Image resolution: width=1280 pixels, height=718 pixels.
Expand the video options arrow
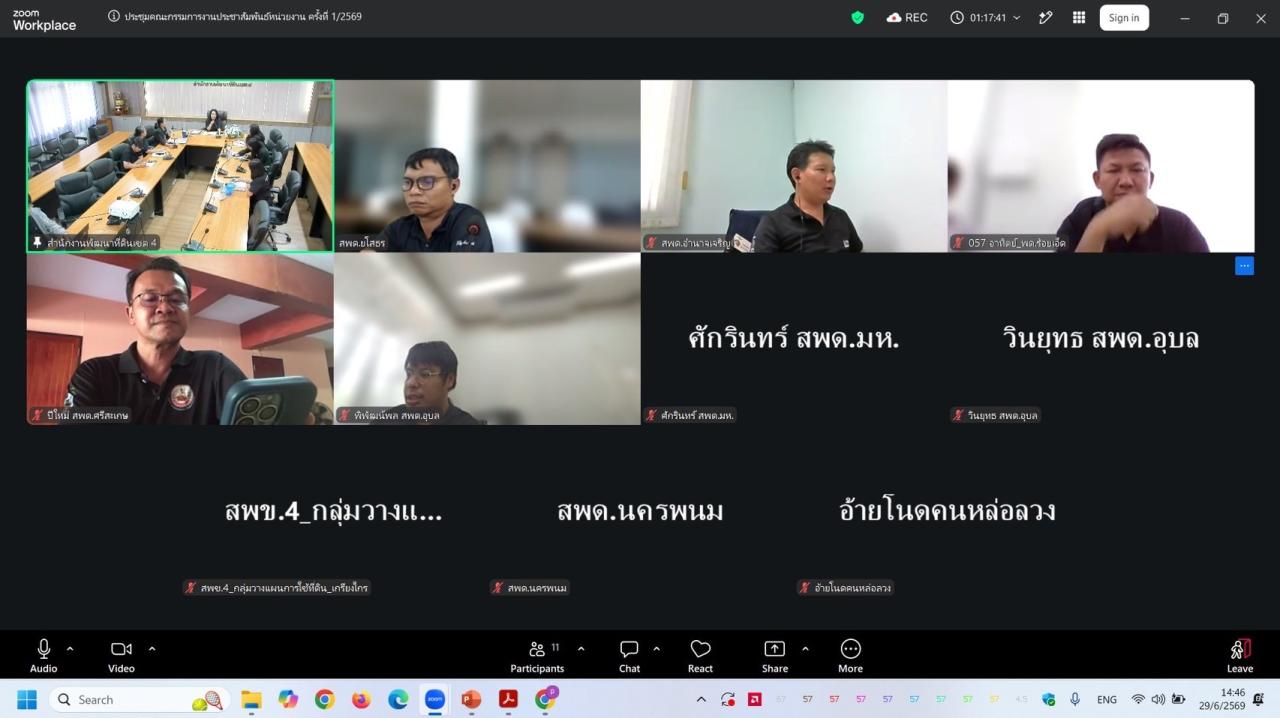(x=152, y=648)
